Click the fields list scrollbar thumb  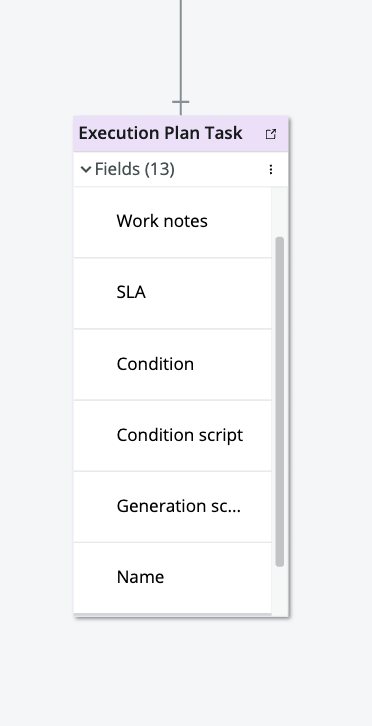pos(279,401)
